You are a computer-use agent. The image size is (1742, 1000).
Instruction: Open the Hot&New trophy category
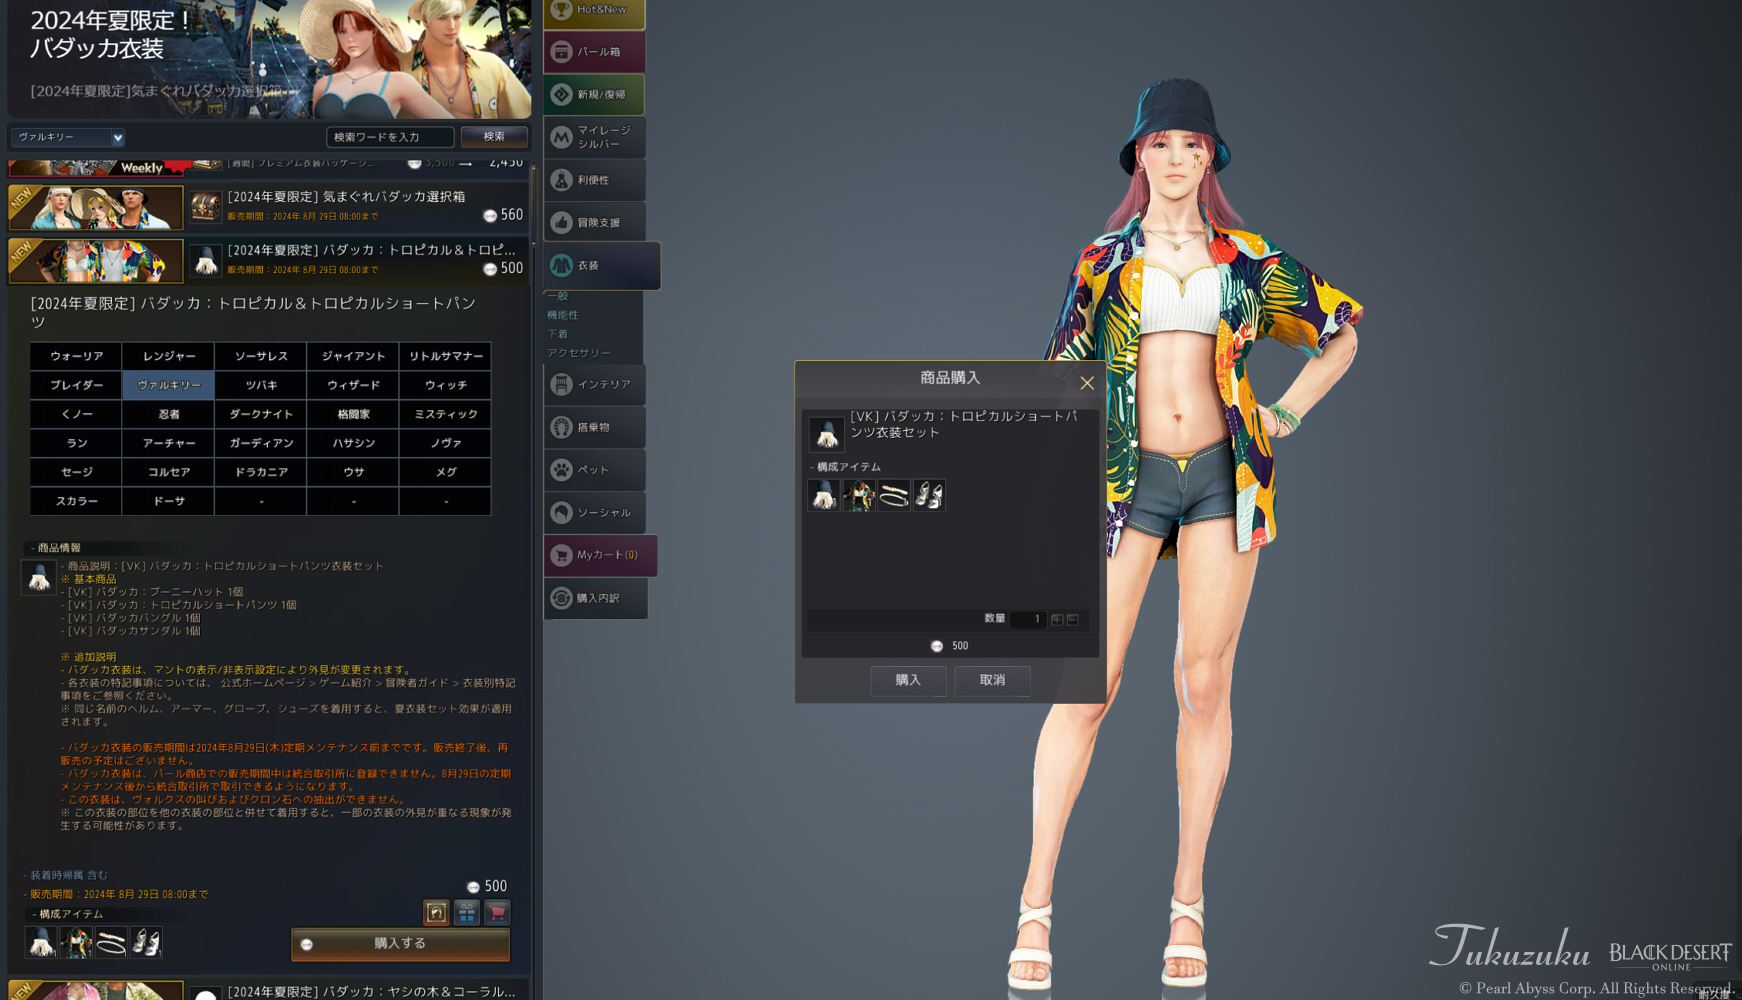594,12
